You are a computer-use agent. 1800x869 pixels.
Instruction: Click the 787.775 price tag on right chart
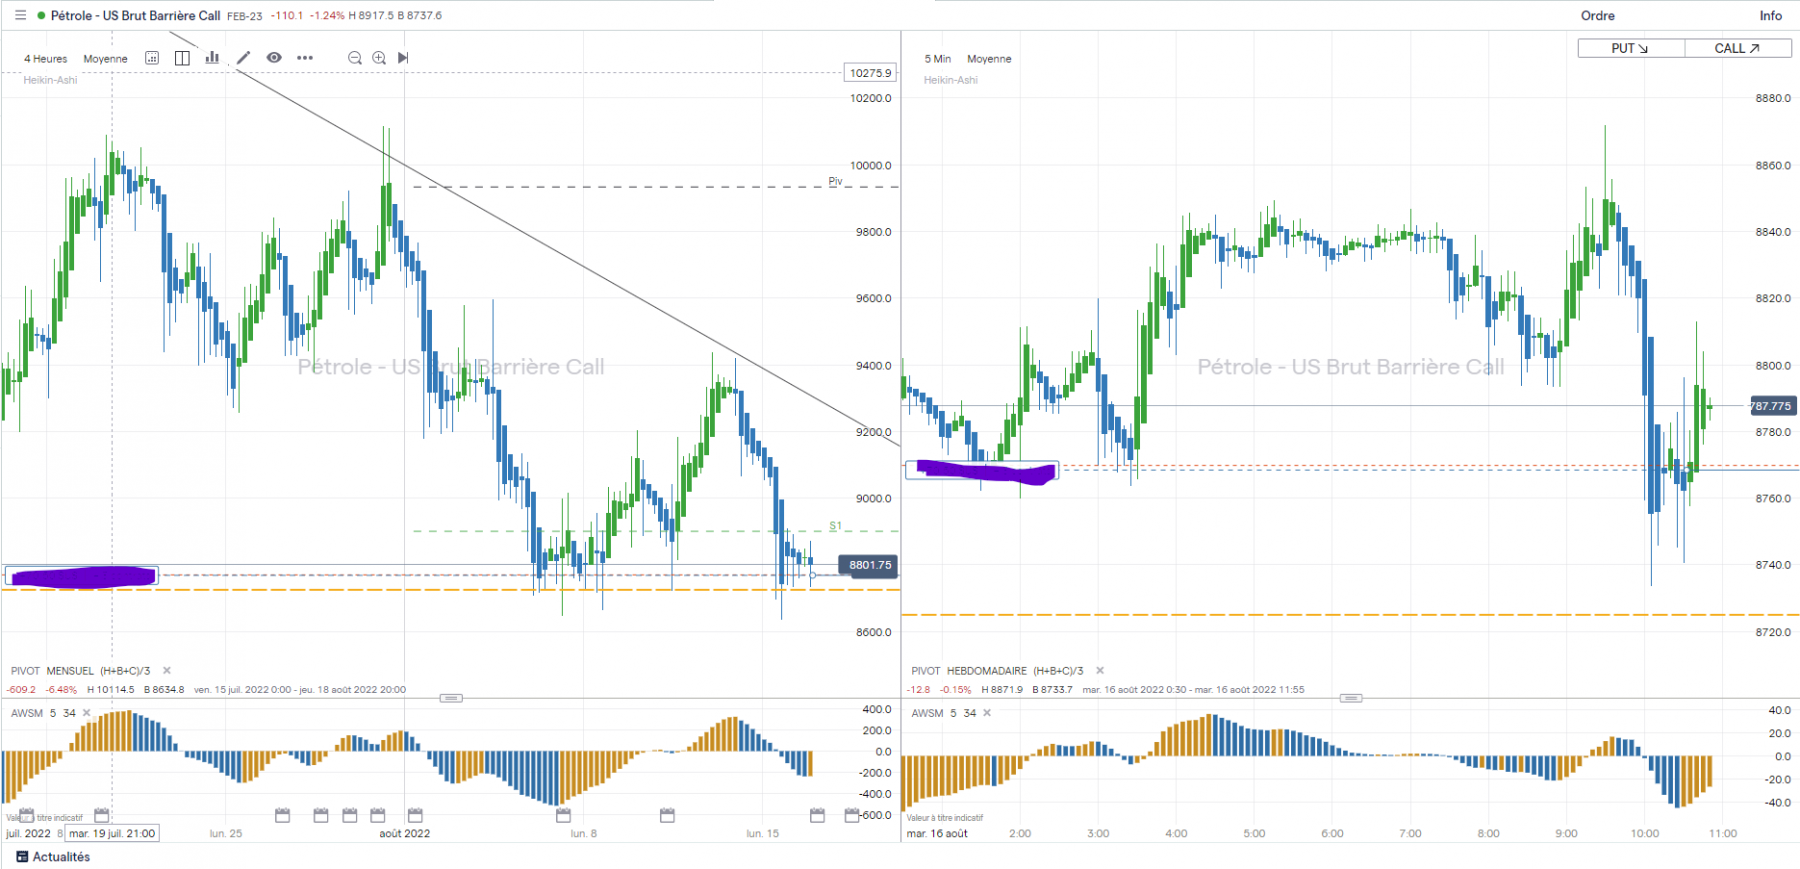point(1772,406)
